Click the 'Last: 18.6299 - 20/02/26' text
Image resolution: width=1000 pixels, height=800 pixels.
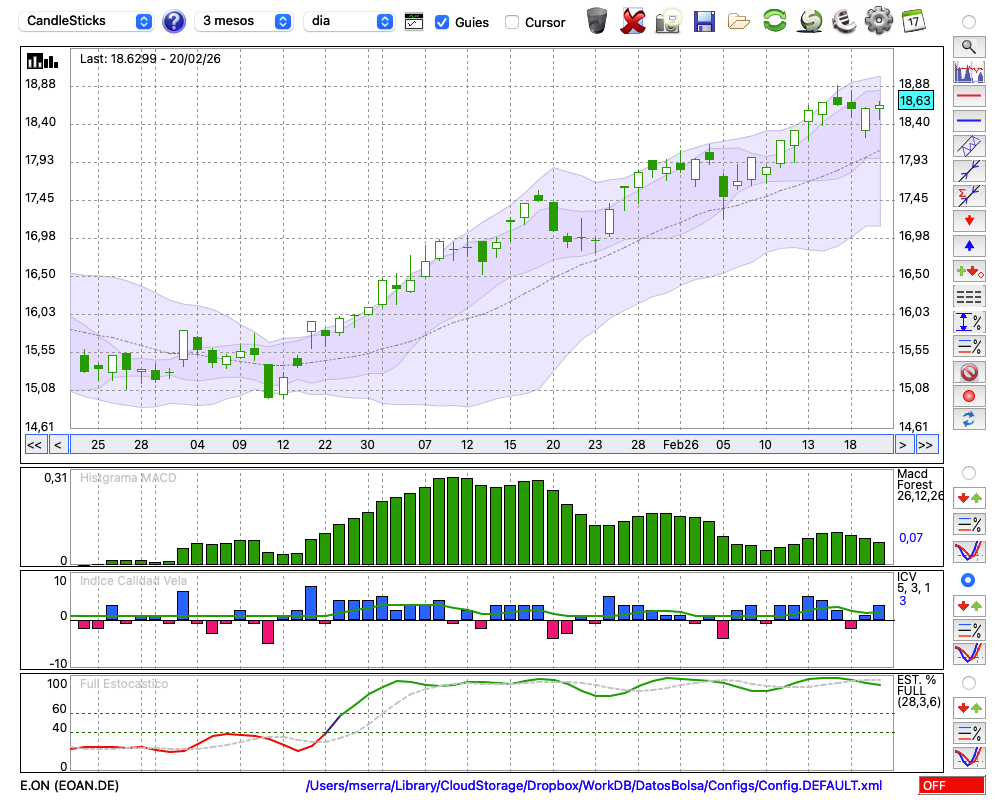(x=150, y=59)
